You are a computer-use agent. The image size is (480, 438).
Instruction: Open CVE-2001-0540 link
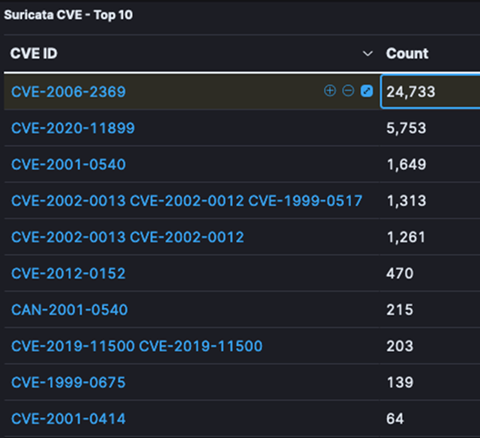(68, 164)
